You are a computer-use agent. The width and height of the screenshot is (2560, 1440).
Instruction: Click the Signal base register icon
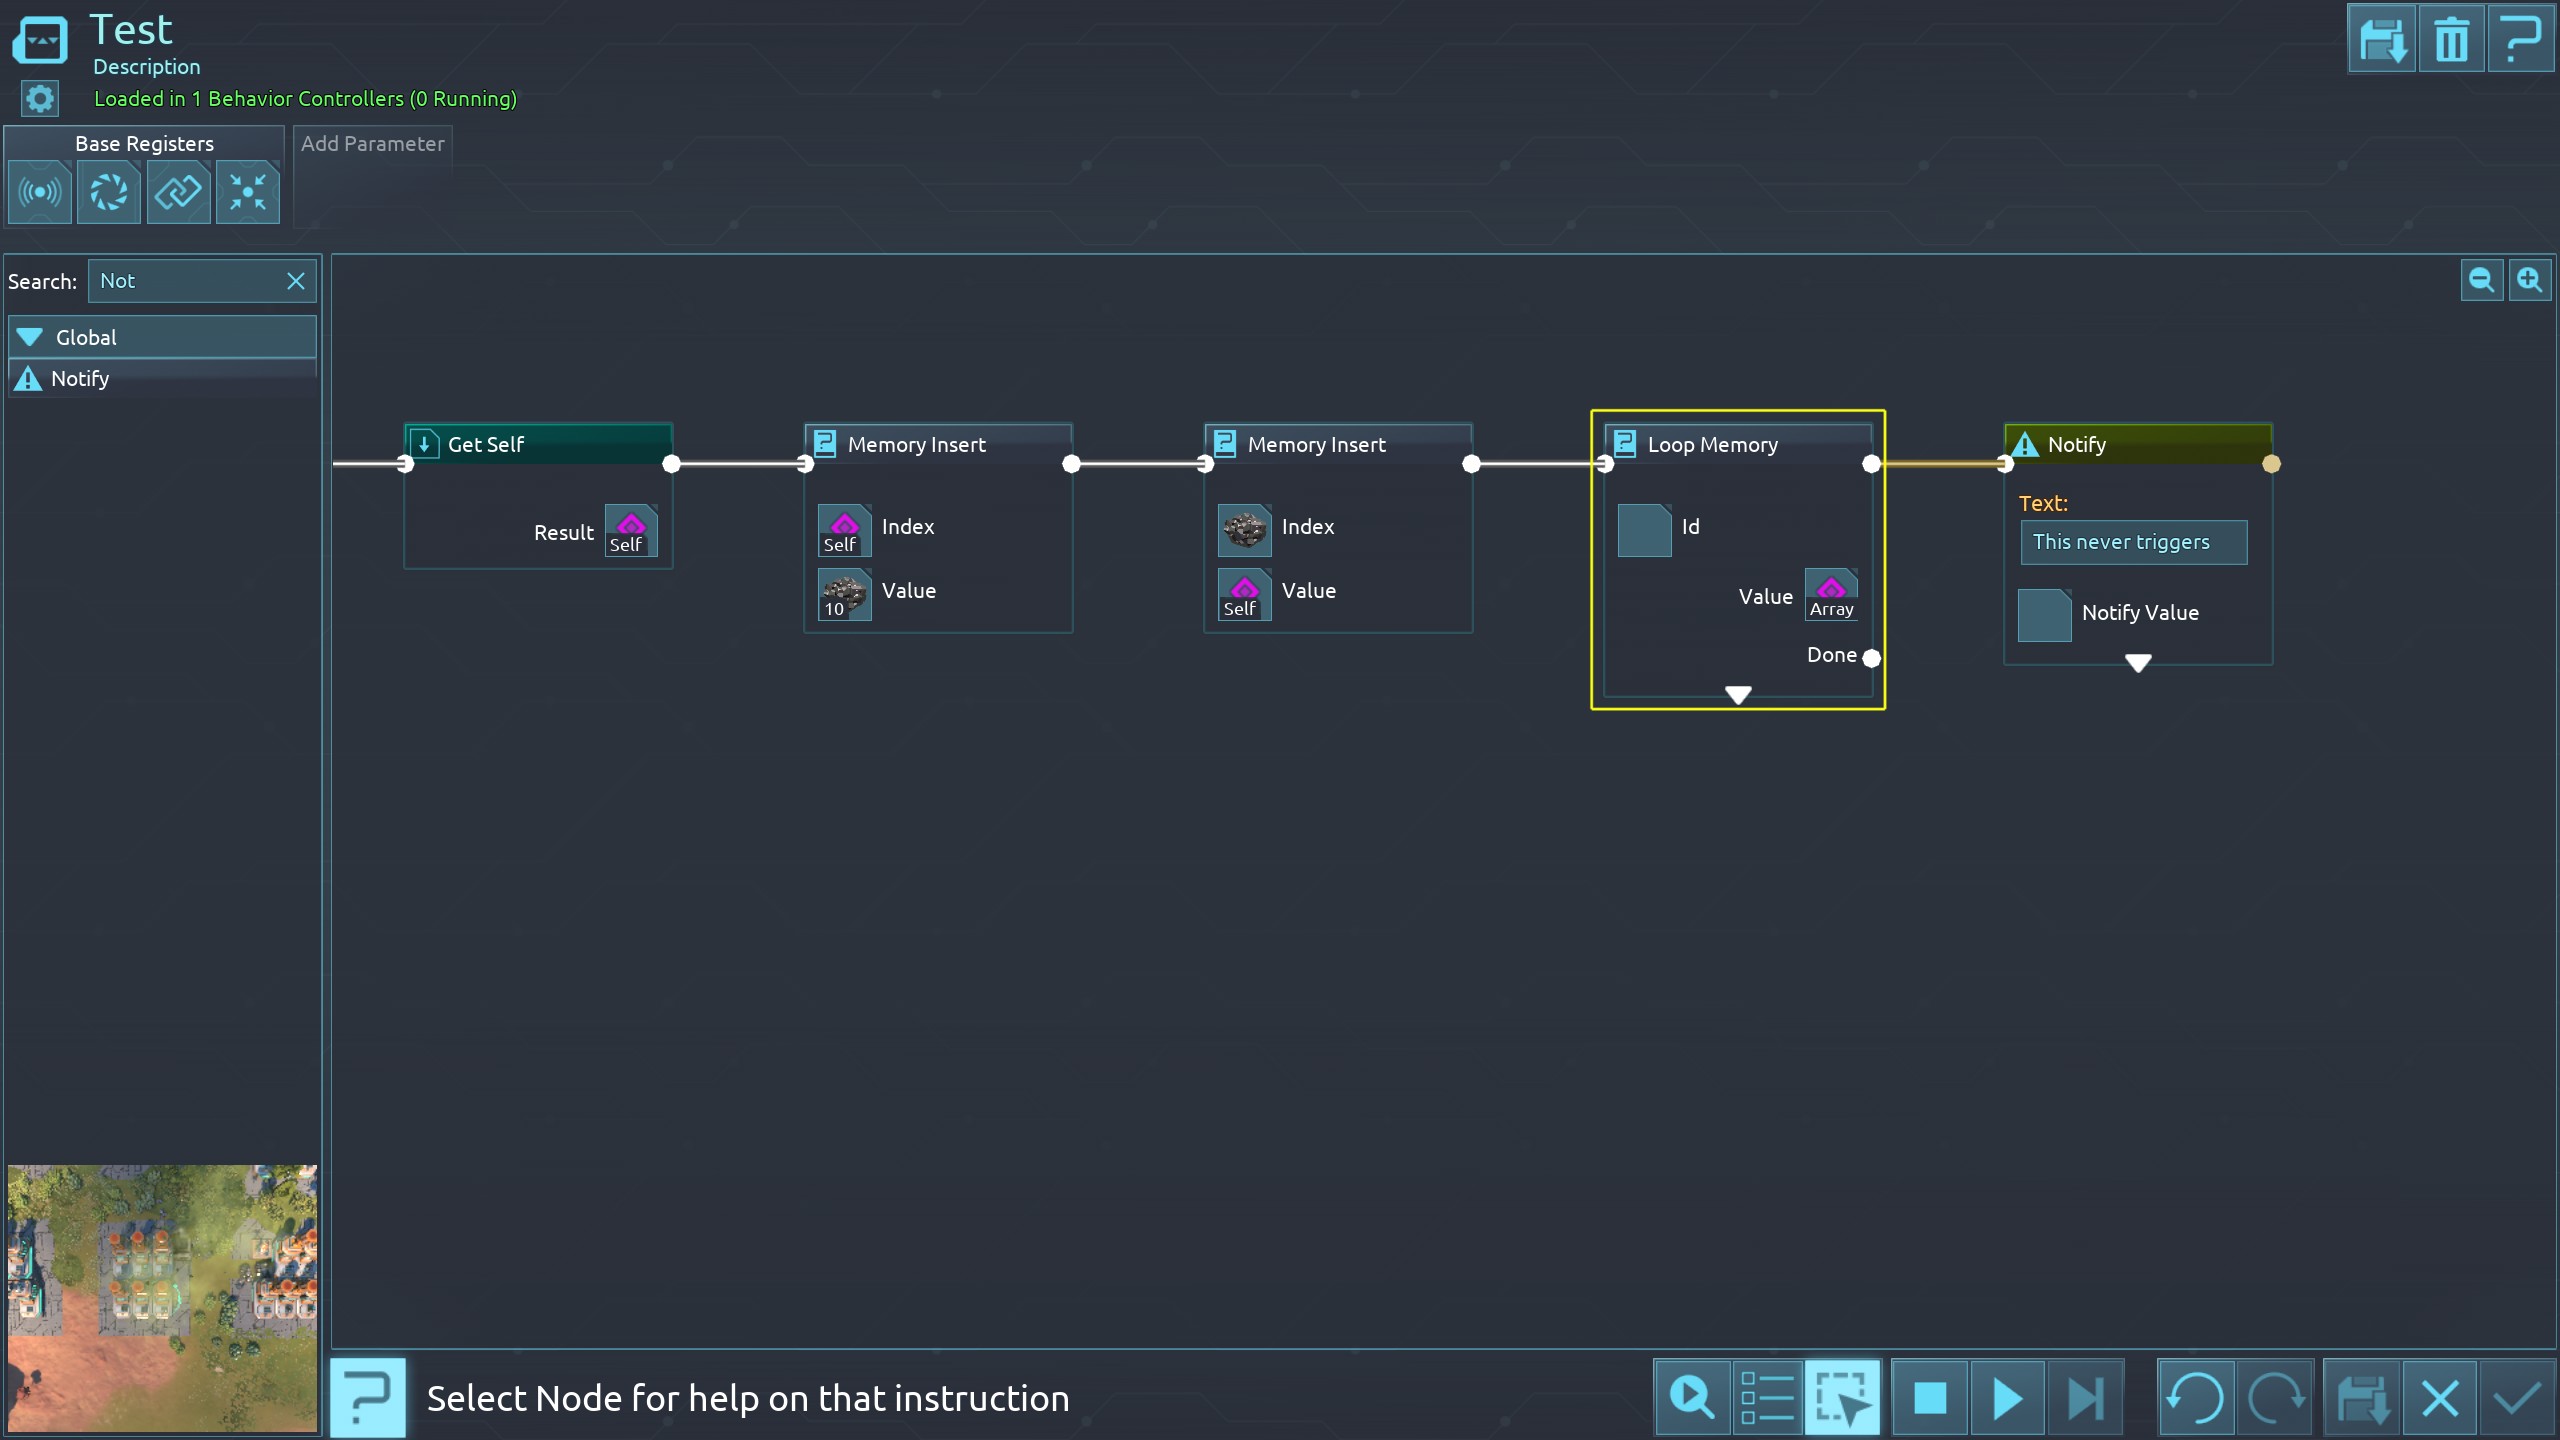coord(40,192)
